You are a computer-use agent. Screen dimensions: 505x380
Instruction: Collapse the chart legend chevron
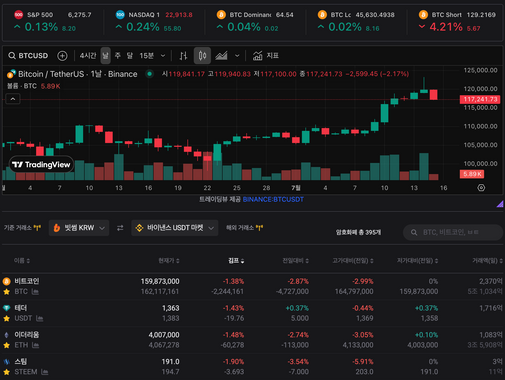pyautogui.click(x=13, y=99)
